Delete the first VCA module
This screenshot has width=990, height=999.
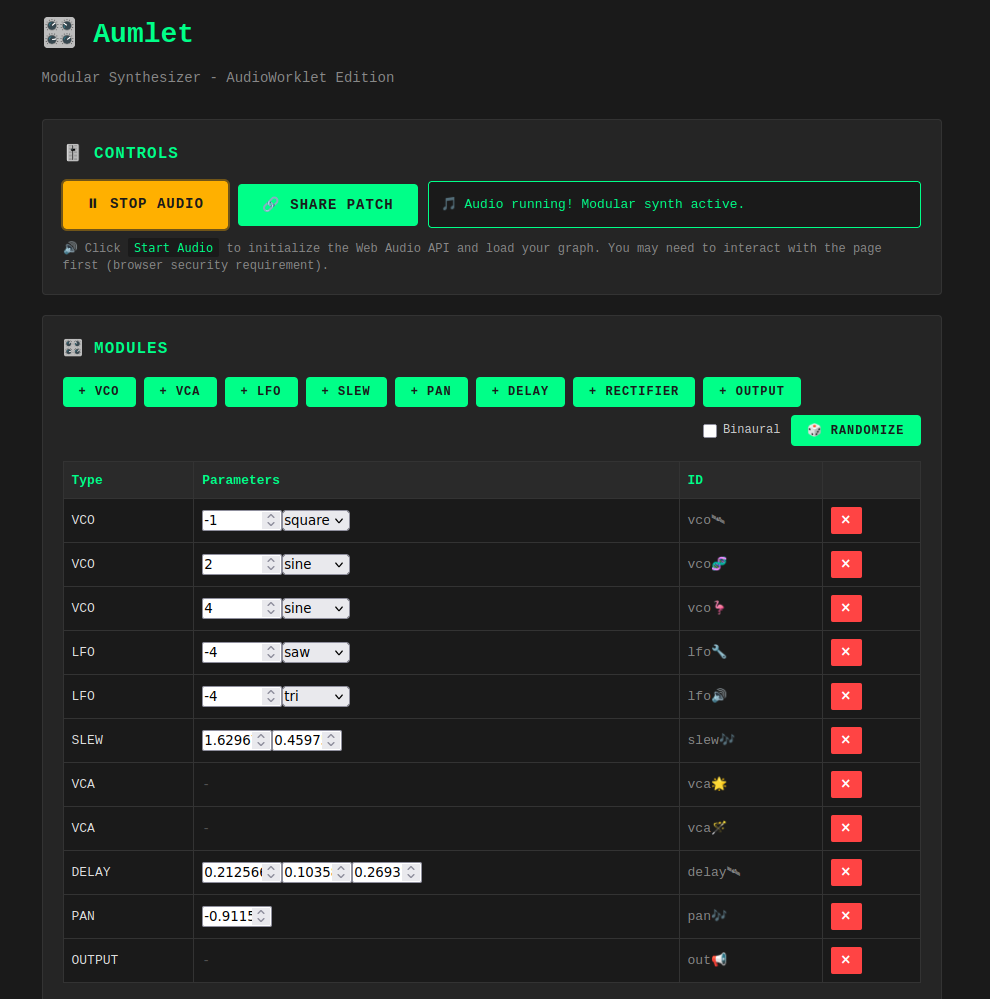pyautogui.click(x=845, y=784)
